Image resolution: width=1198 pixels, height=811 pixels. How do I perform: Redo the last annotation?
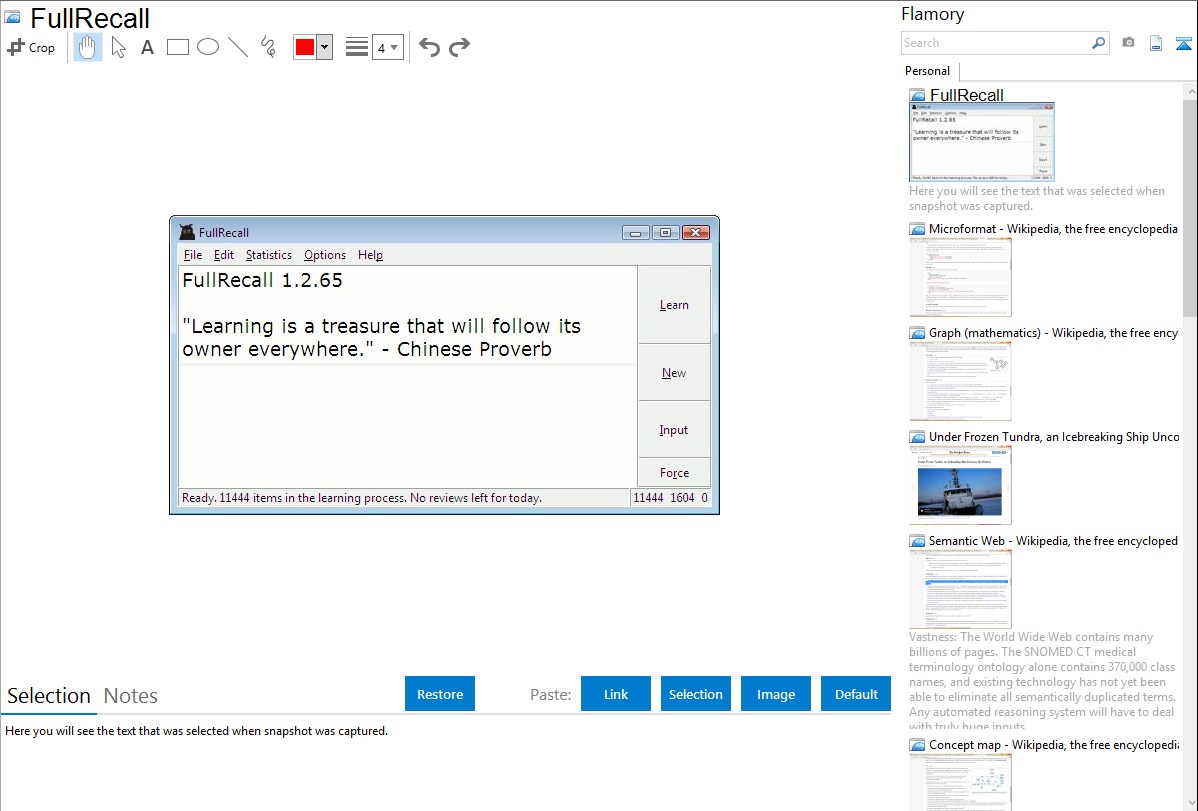tap(459, 47)
